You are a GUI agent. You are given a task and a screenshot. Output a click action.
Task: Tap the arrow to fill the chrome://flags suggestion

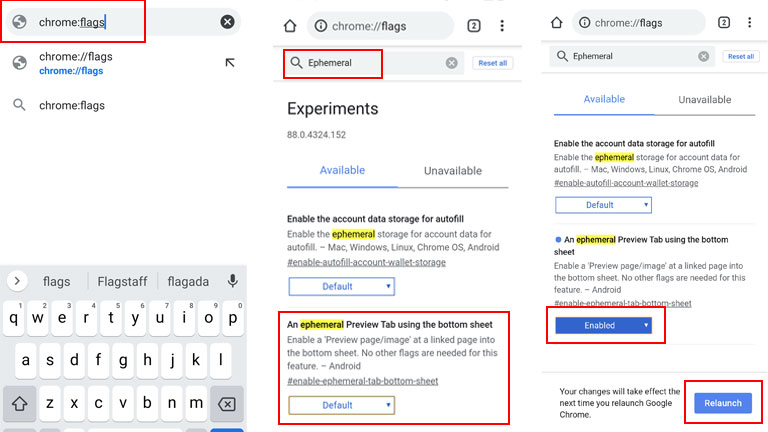pyautogui.click(x=230, y=62)
